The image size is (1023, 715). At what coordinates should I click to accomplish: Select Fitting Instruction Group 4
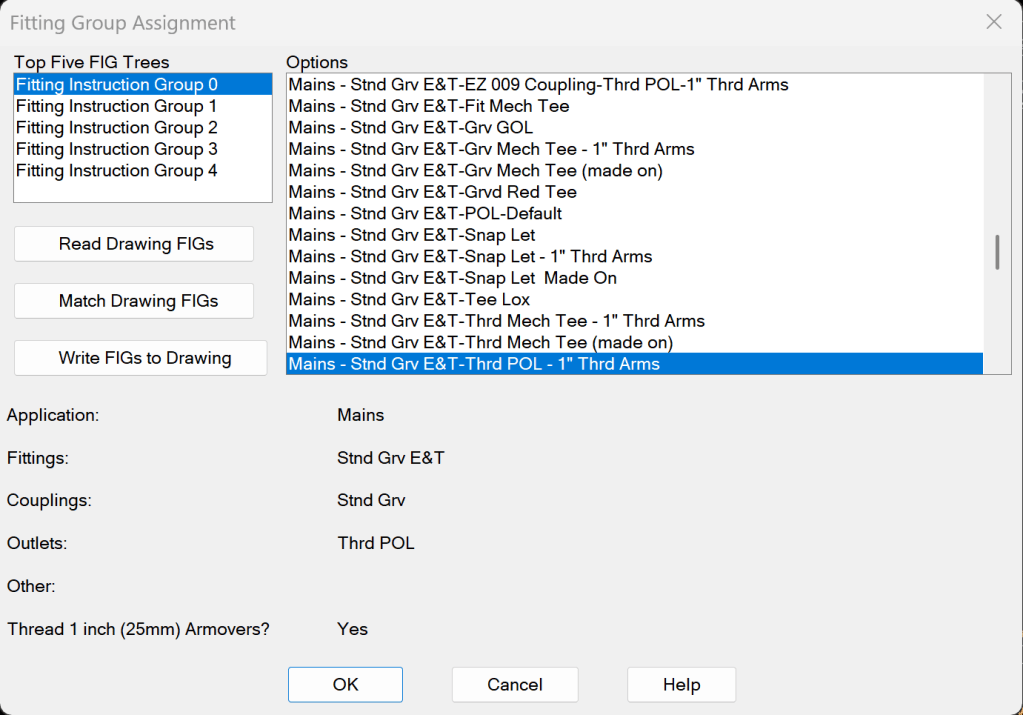[143, 170]
